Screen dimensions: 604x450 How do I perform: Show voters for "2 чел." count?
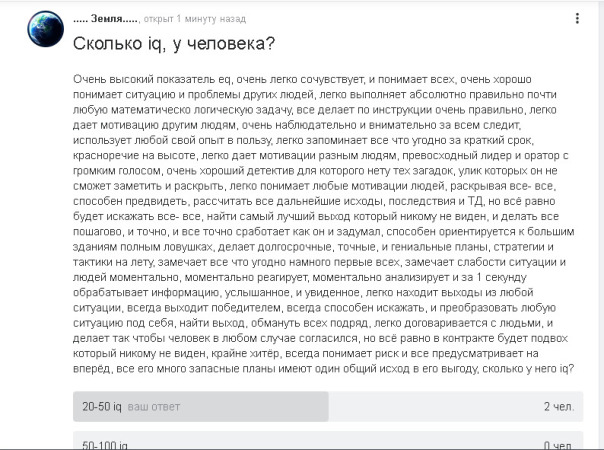tap(558, 407)
